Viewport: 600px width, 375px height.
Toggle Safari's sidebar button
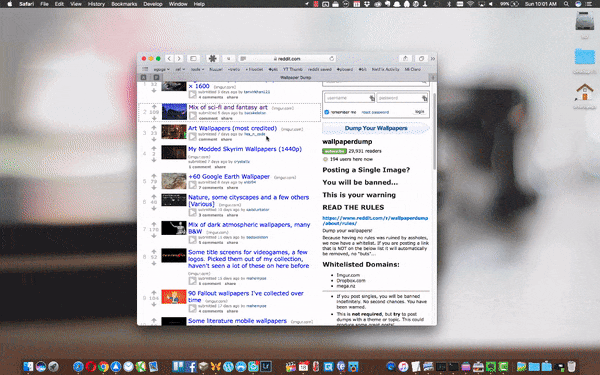click(x=194, y=59)
